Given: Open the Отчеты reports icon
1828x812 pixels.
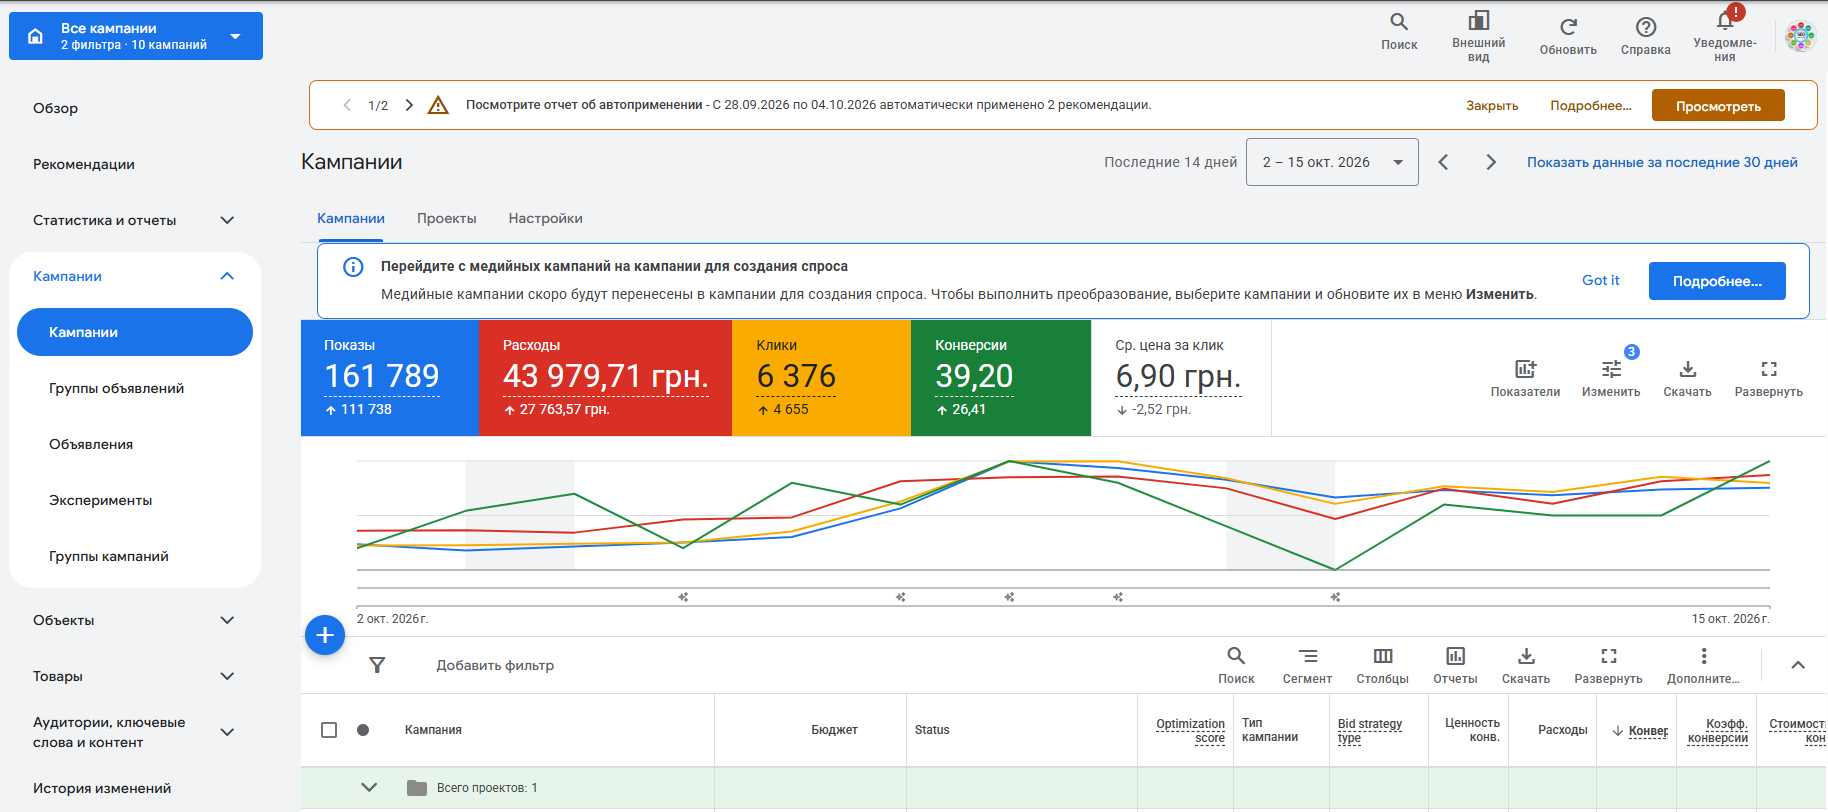Looking at the screenshot, I should tap(1456, 656).
